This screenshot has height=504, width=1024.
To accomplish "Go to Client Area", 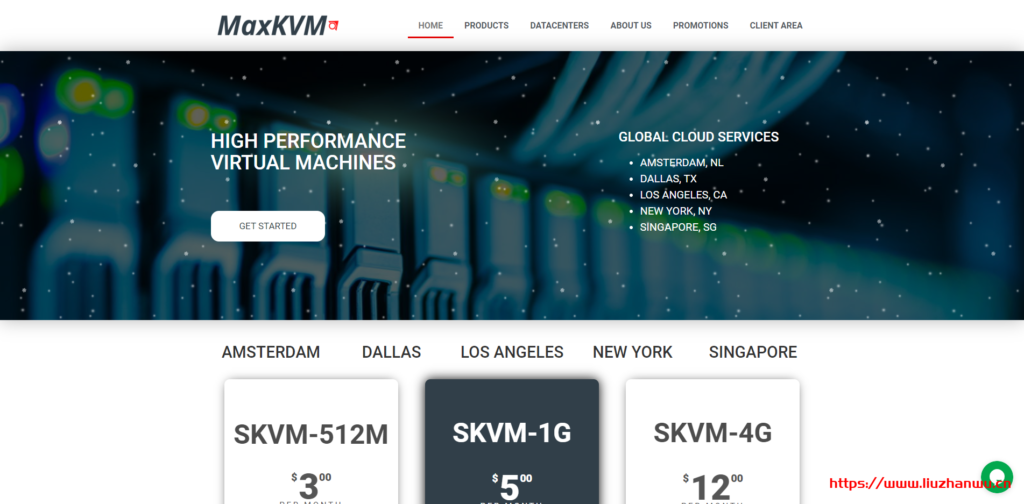I will point(776,26).
